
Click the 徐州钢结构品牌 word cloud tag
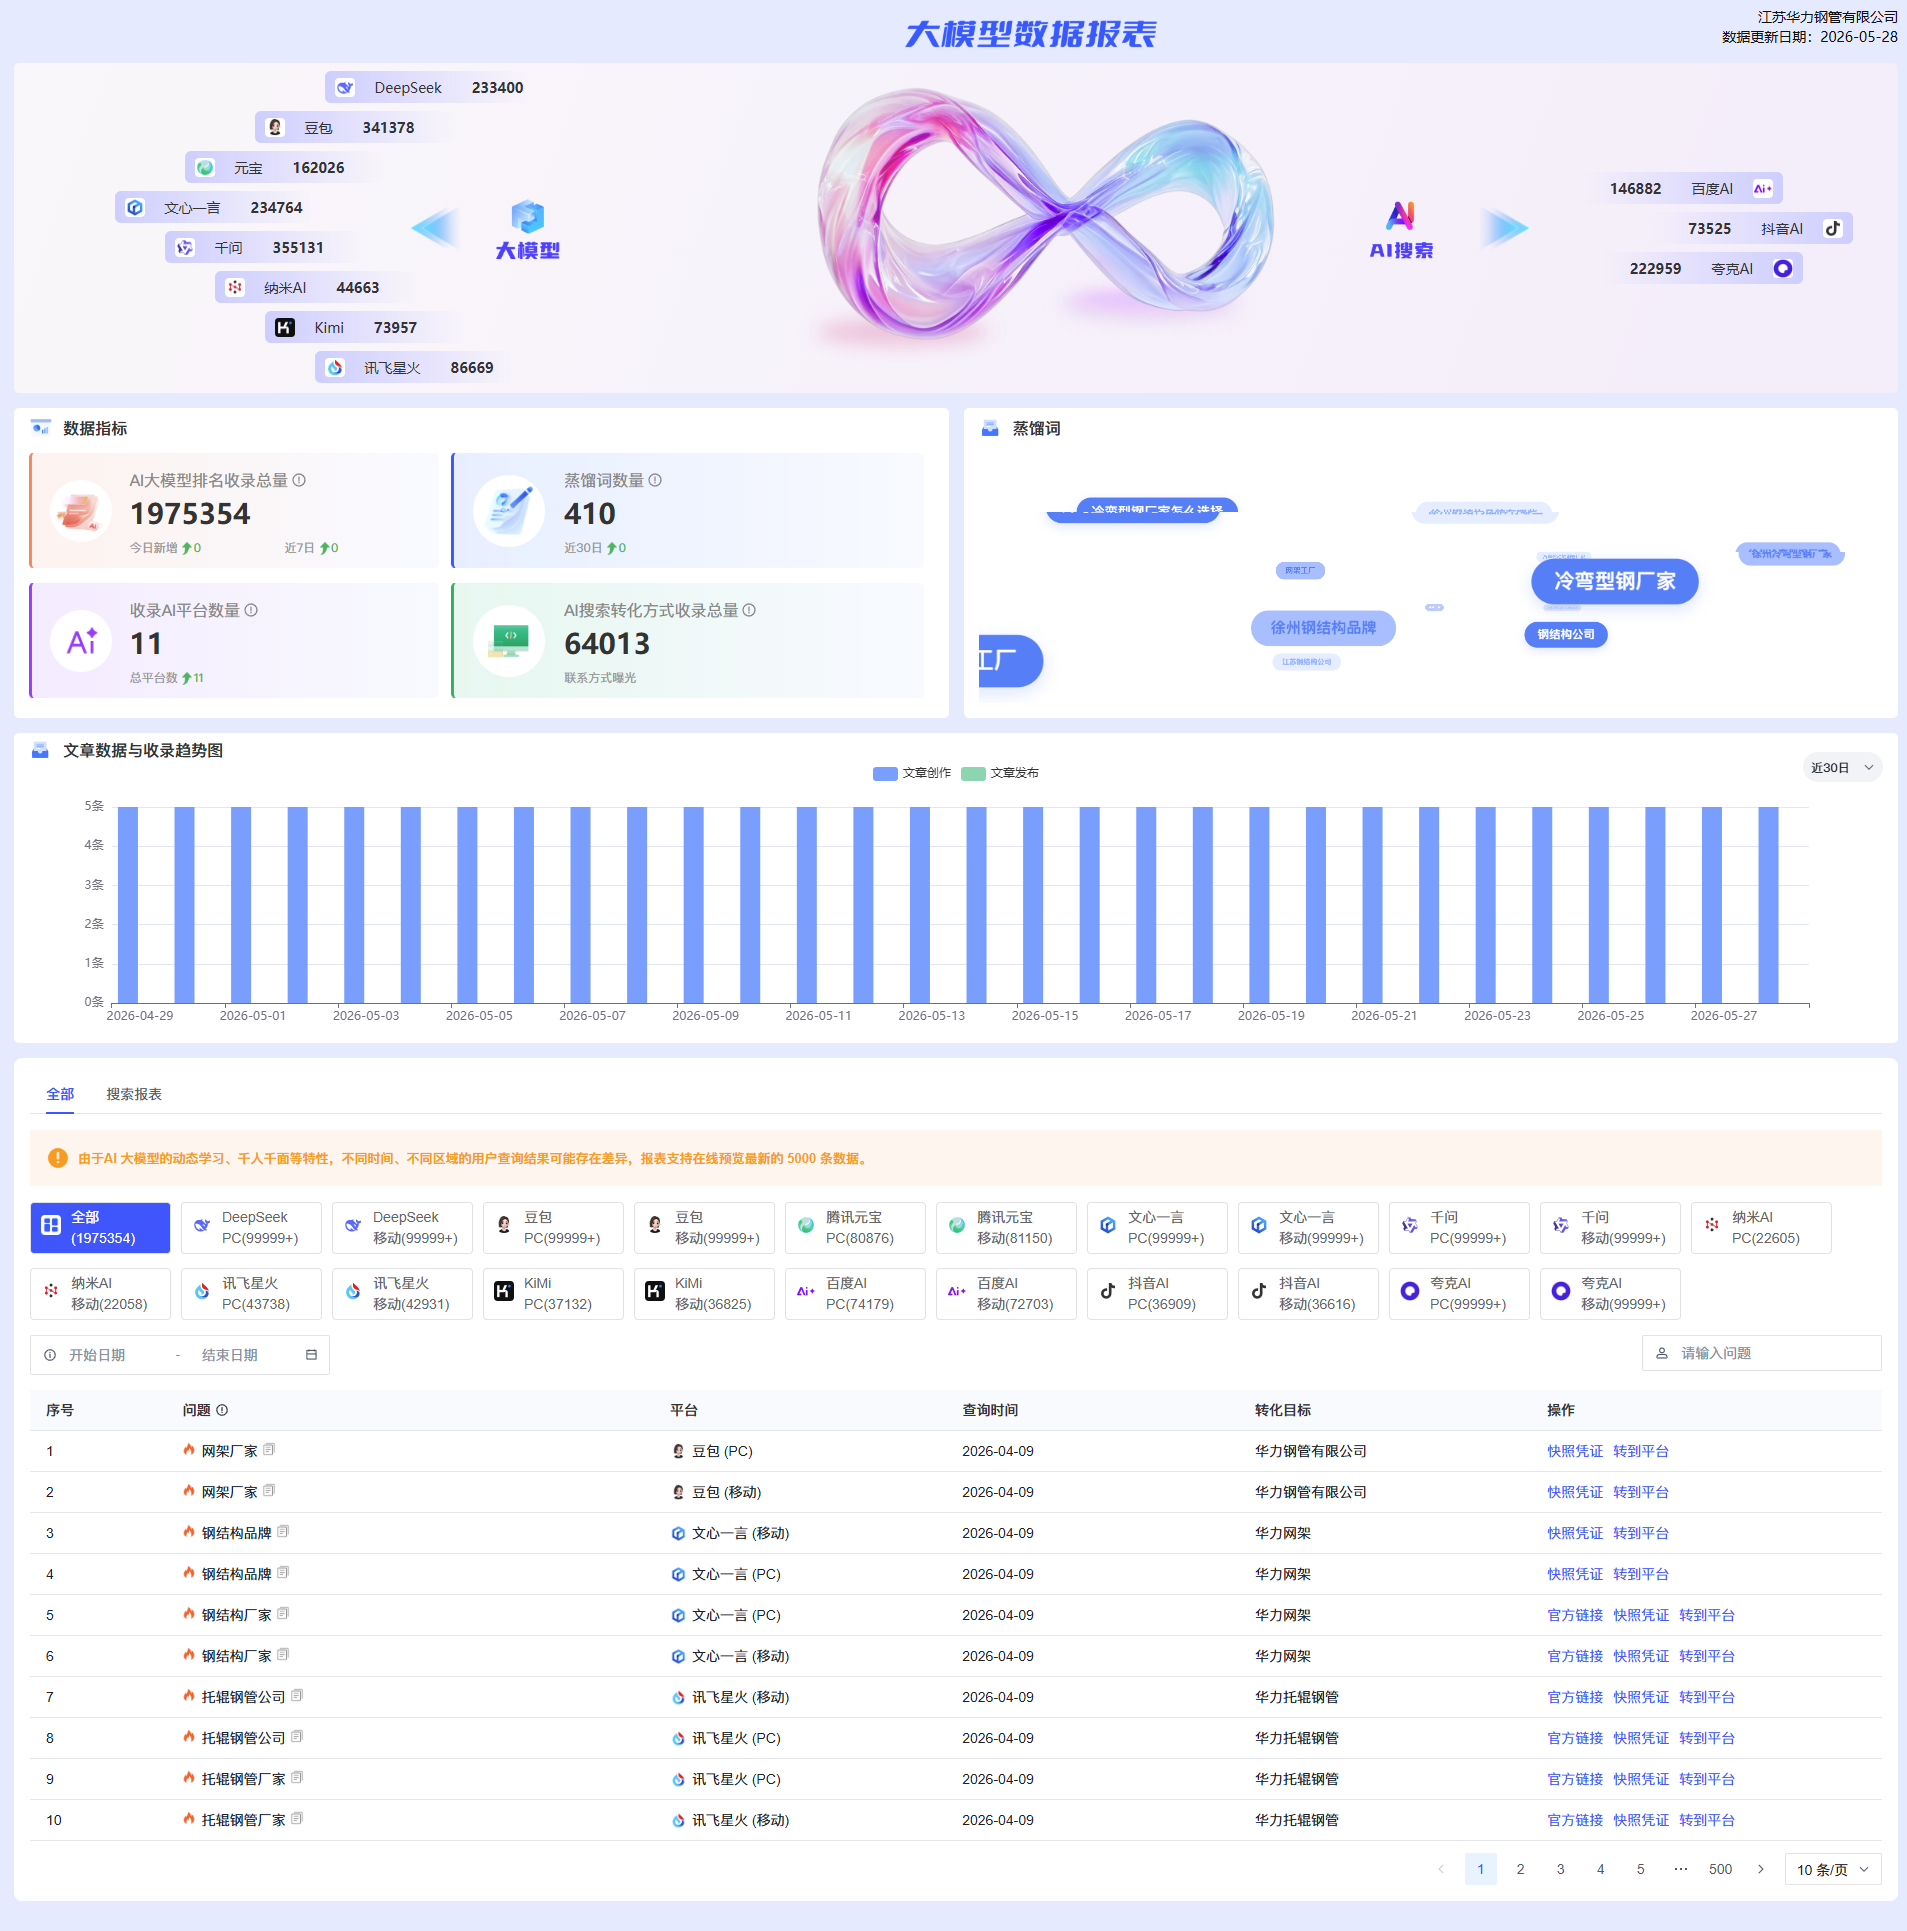click(1323, 628)
